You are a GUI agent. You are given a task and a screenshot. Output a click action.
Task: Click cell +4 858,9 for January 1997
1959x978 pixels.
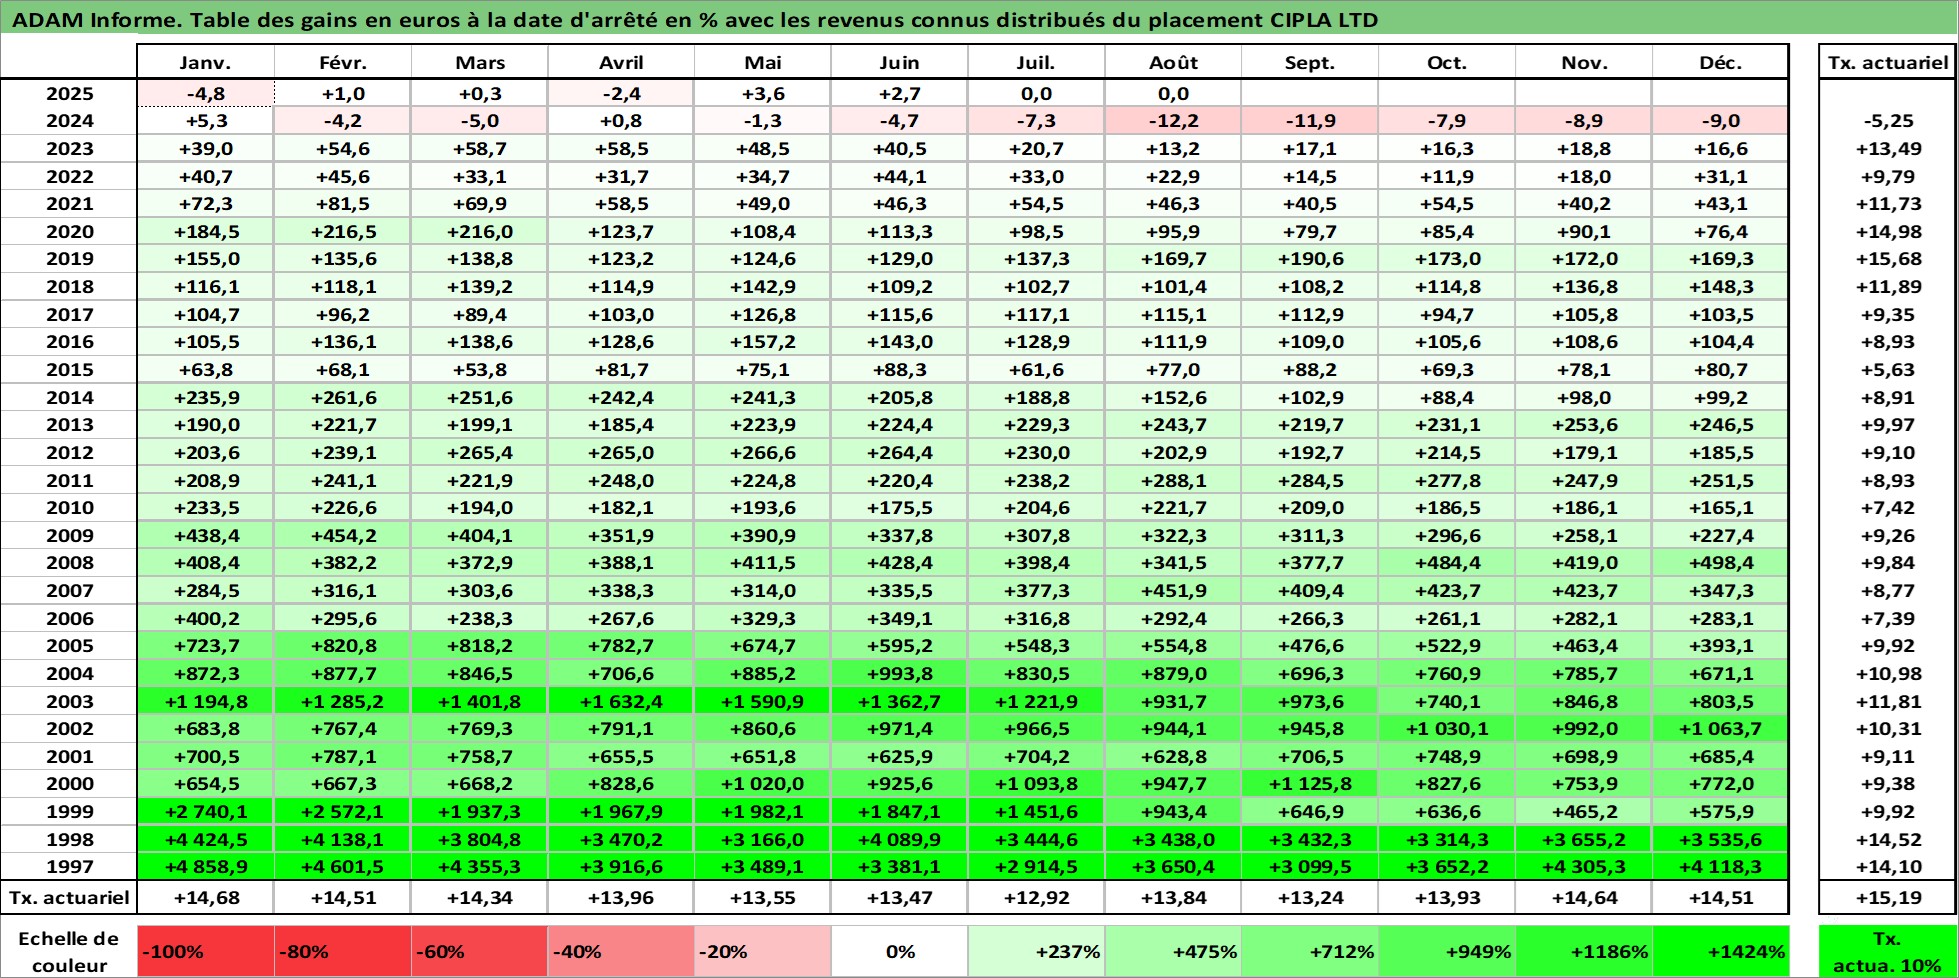[205, 867]
